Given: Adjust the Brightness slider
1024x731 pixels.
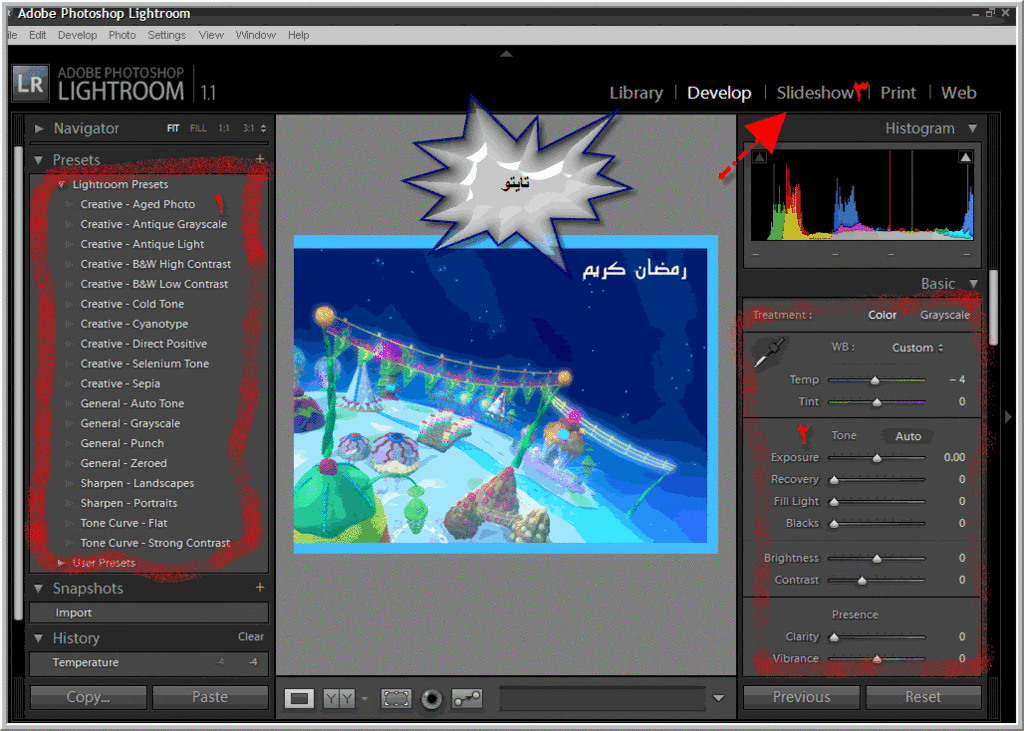Looking at the screenshot, I should (876, 558).
